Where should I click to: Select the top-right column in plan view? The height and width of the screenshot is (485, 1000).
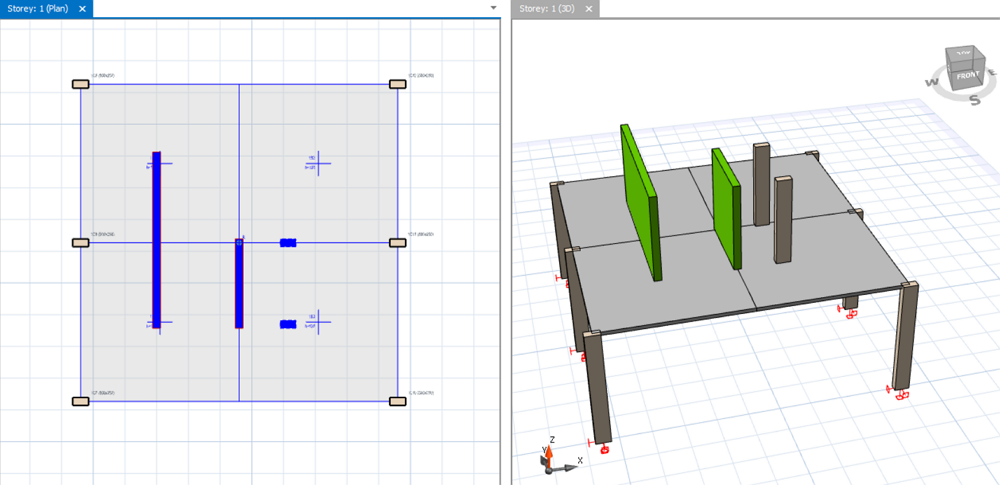pyautogui.click(x=397, y=84)
